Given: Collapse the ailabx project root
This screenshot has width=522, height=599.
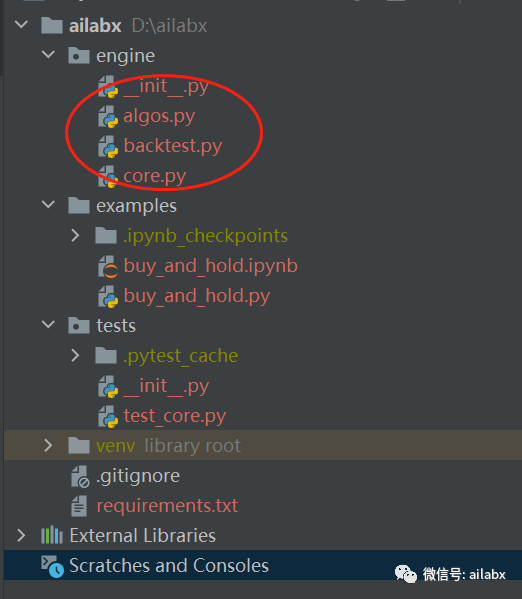Looking at the screenshot, I should (x=21, y=25).
